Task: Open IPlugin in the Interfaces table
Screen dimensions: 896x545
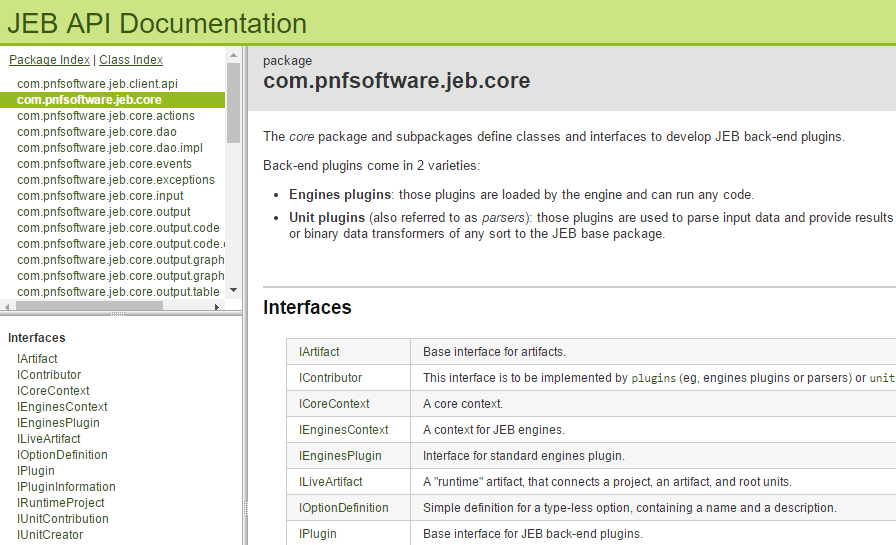Action: 318,534
